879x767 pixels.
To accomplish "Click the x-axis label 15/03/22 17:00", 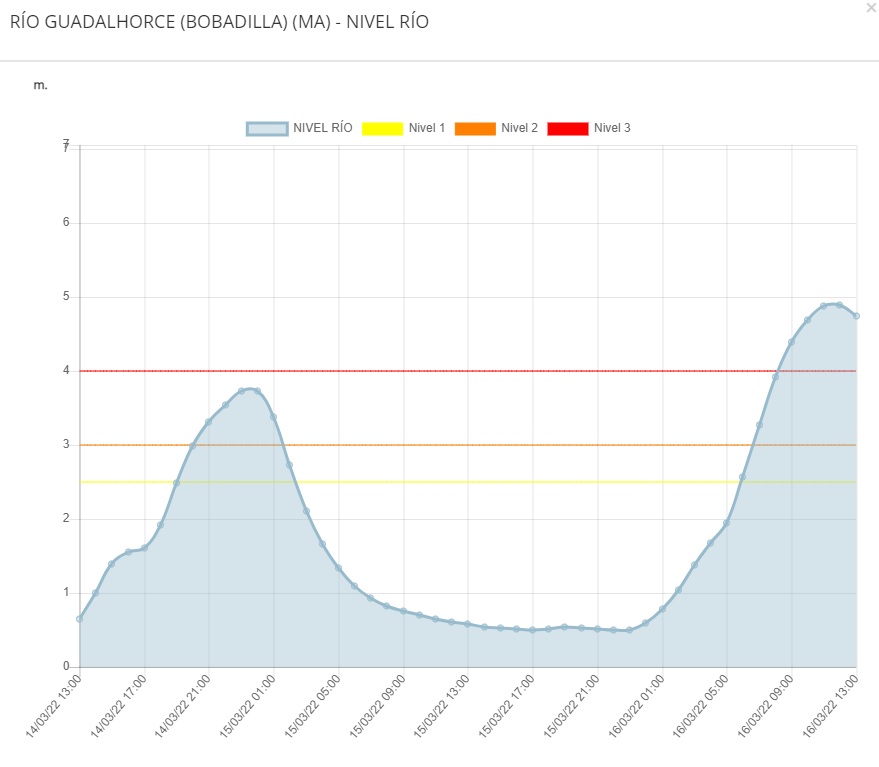I will (x=506, y=706).
